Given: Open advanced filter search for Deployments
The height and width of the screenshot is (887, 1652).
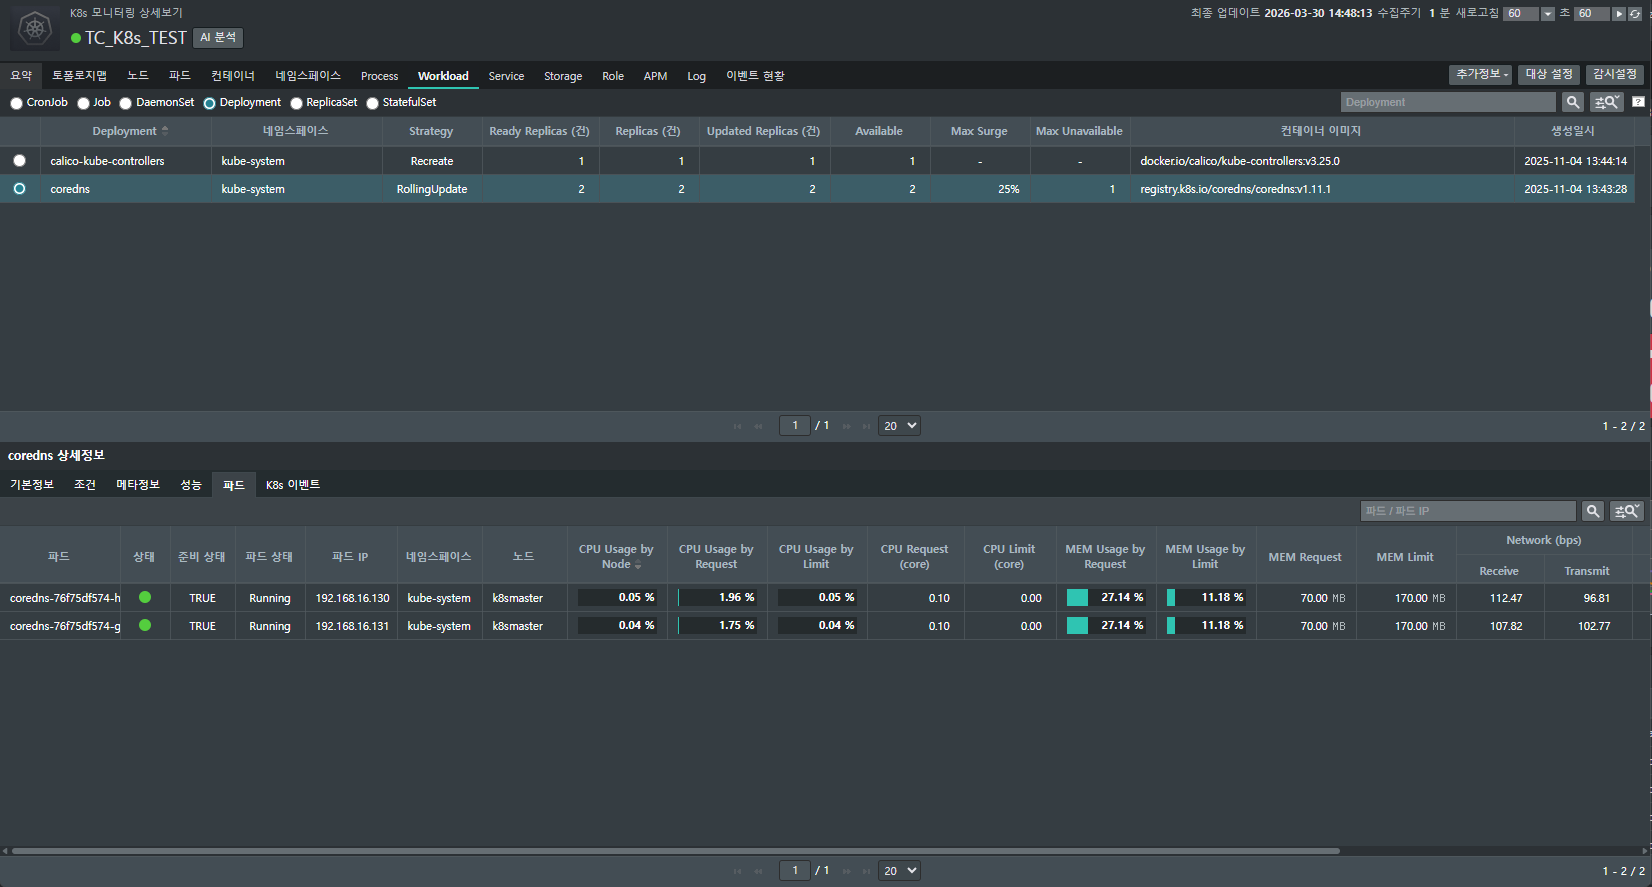Looking at the screenshot, I should [1607, 102].
